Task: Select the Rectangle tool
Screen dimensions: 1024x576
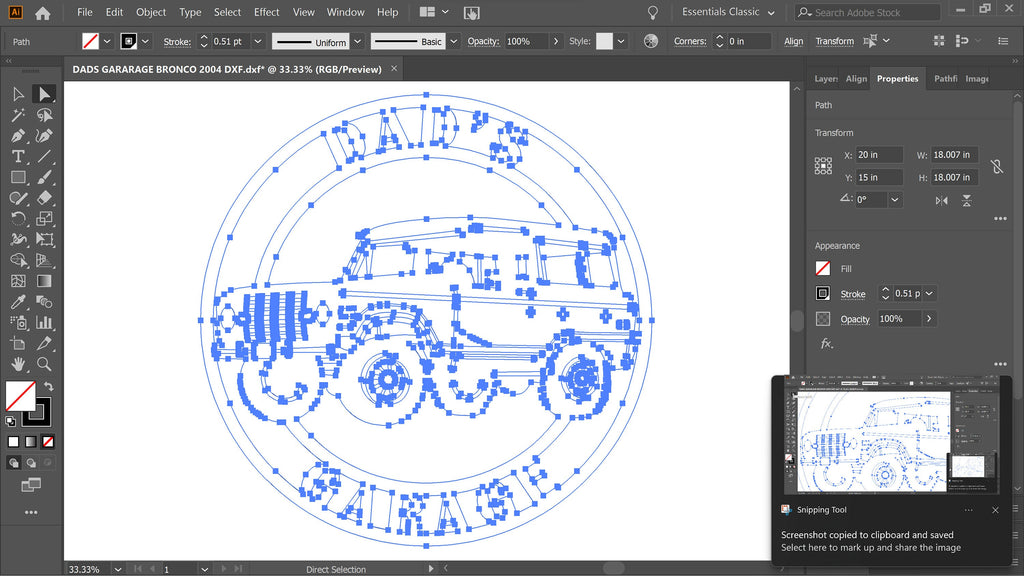Action: [18, 177]
